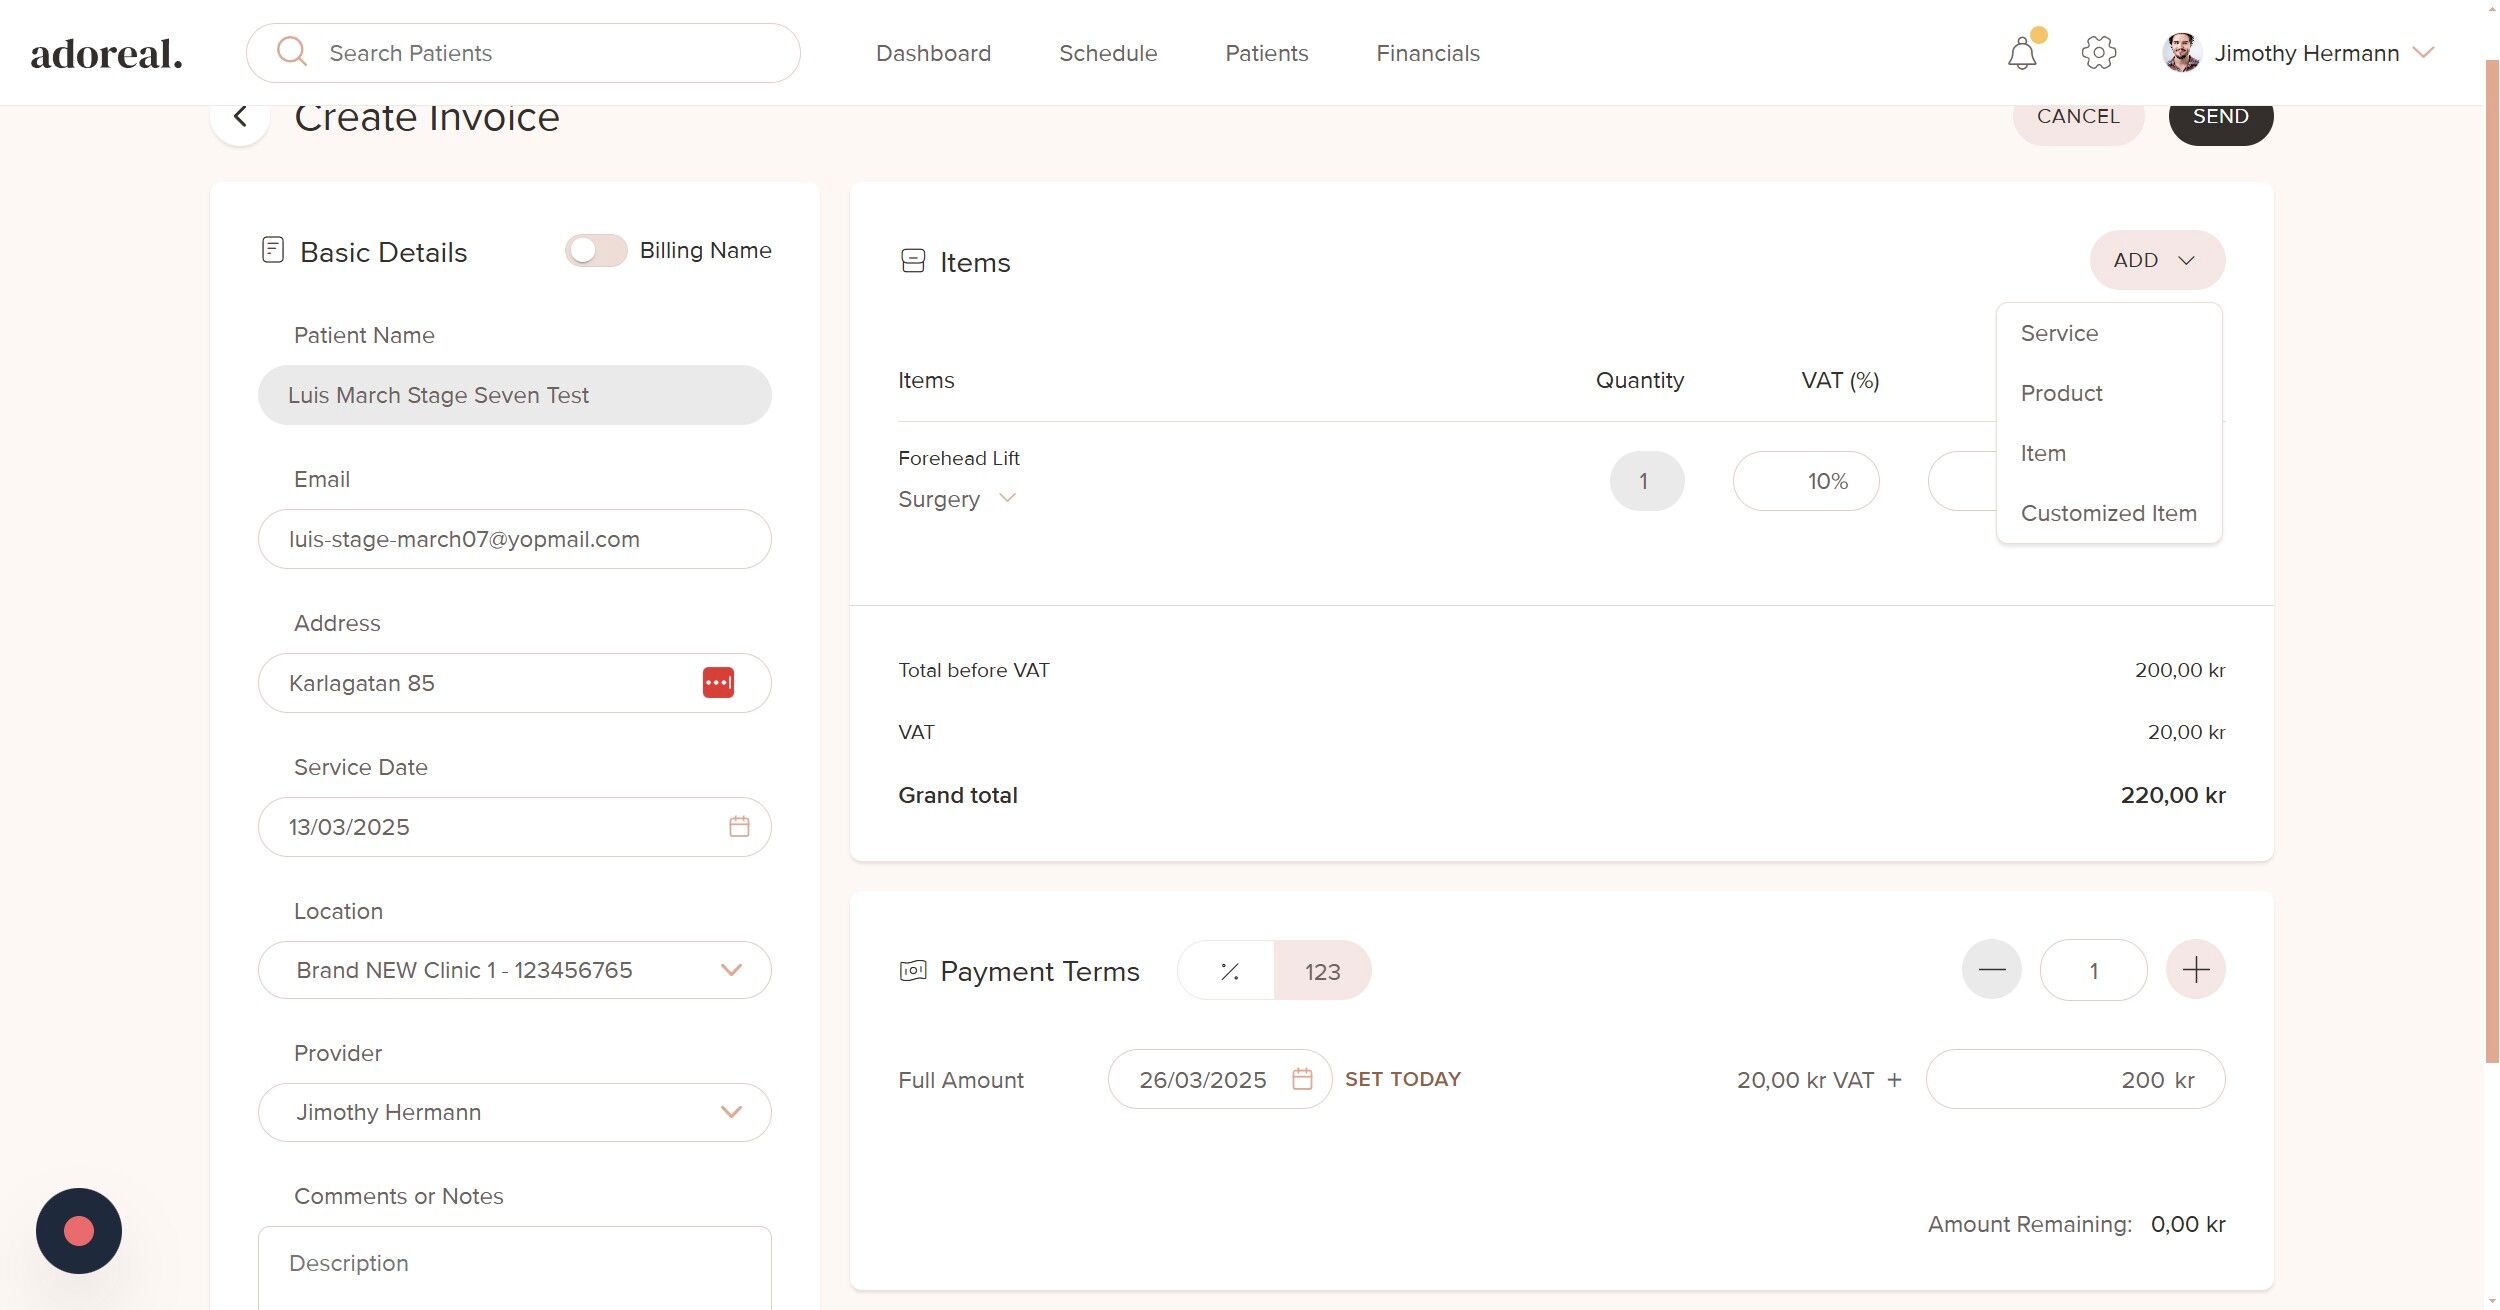This screenshot has width=2500, height=1310.
Task: Click the red password manager icon in Address
Action: click(x=718, y=683)
